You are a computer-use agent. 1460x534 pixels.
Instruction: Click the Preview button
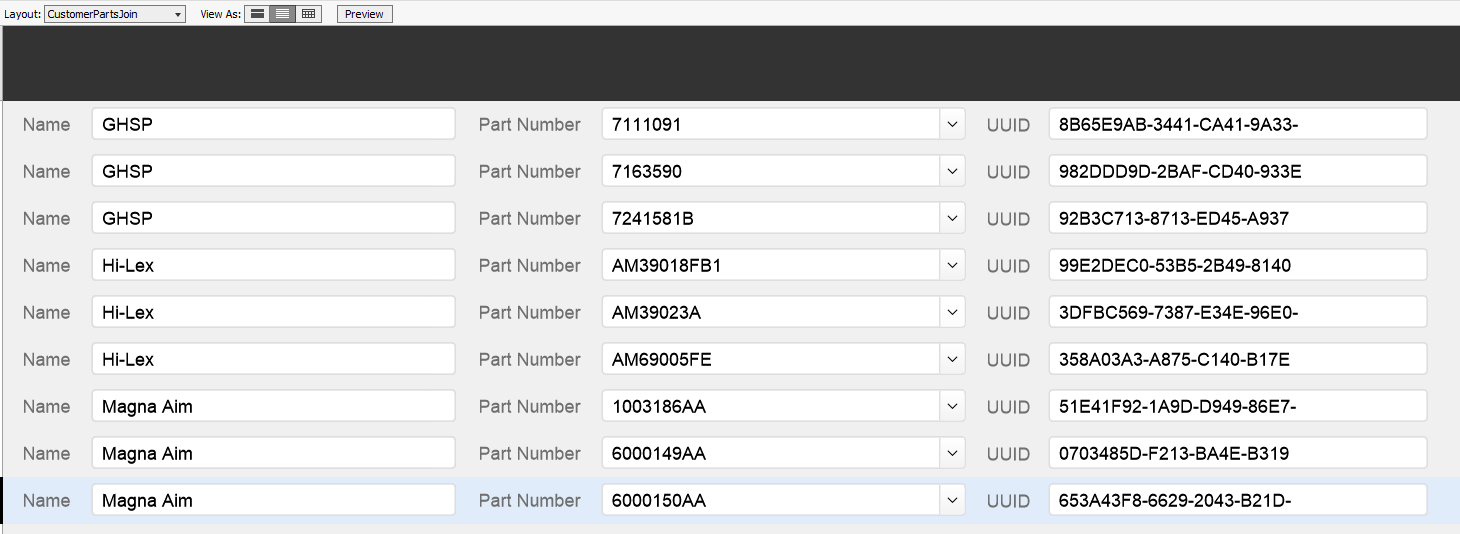(x=365, y=14)
